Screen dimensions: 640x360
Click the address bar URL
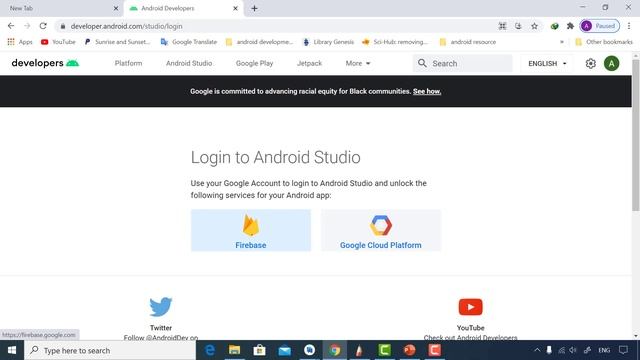point(127,26)
